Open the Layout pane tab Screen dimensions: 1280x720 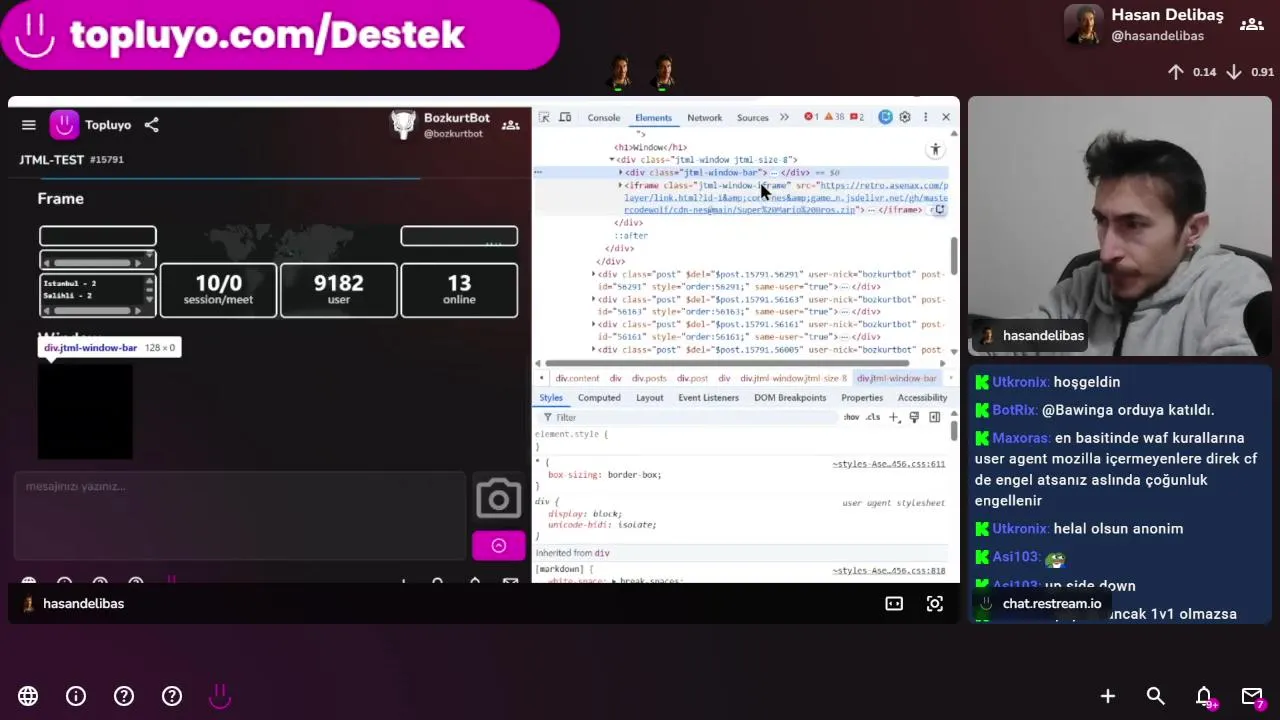650,398
